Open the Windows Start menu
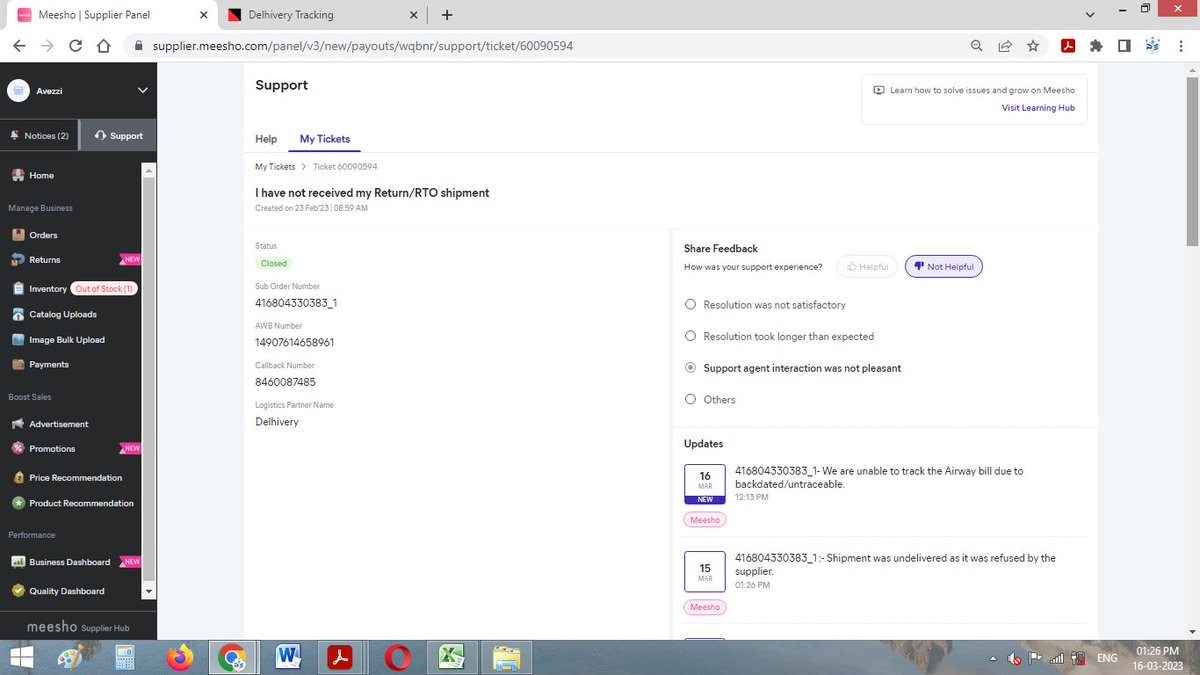 [19, 657]
